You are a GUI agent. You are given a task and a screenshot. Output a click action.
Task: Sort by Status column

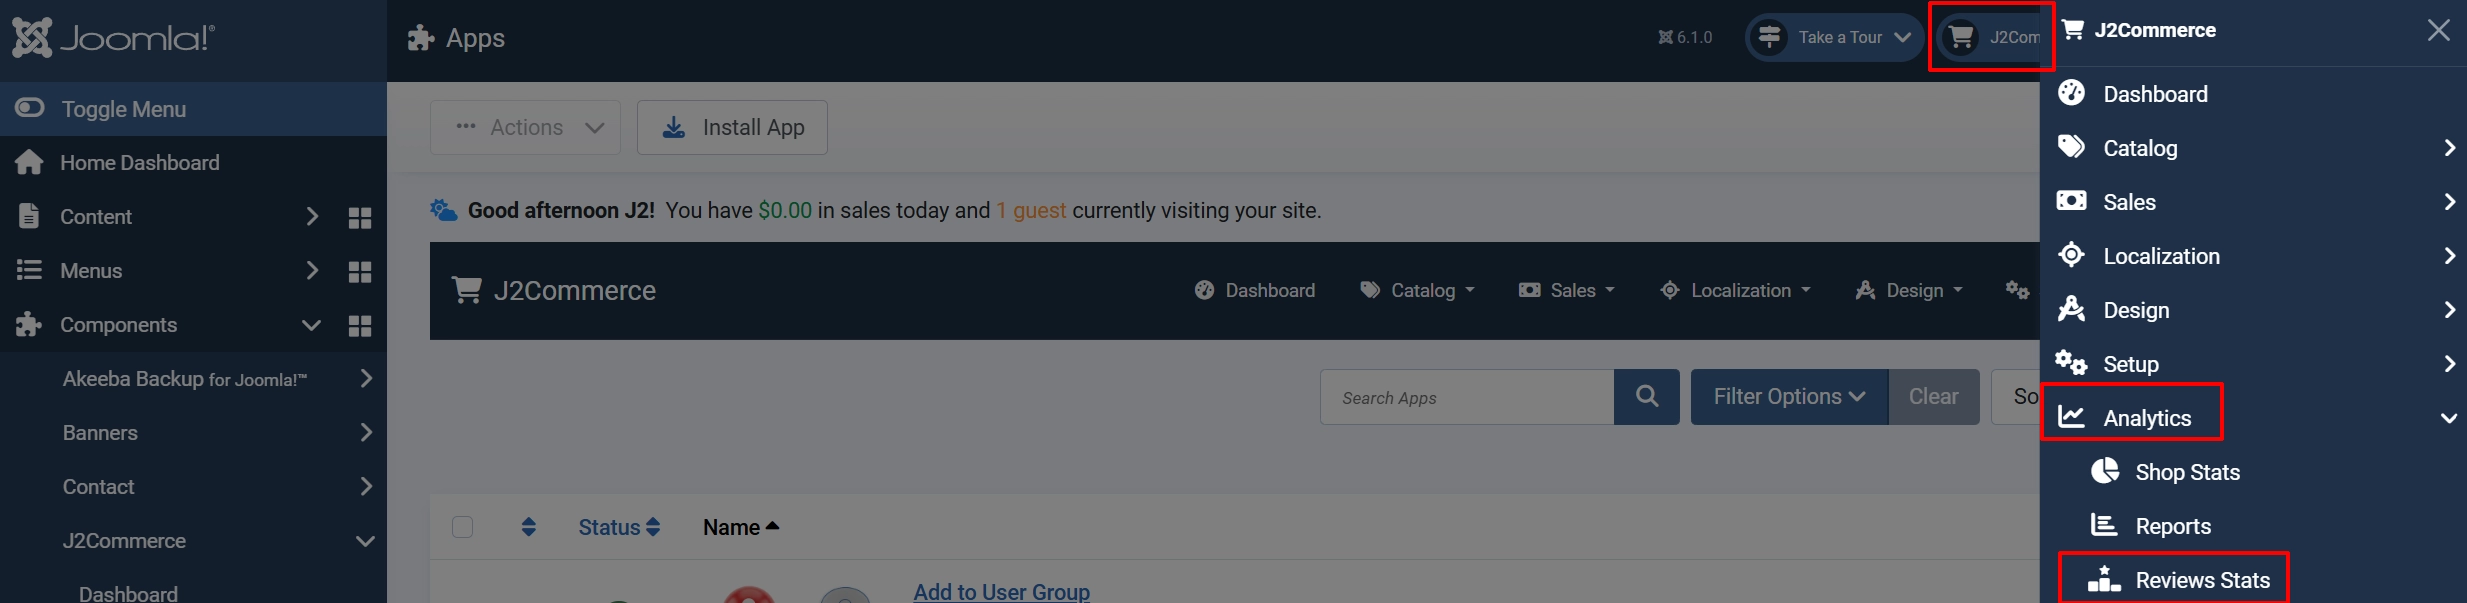pyautogui.click(x=619, y=527)
